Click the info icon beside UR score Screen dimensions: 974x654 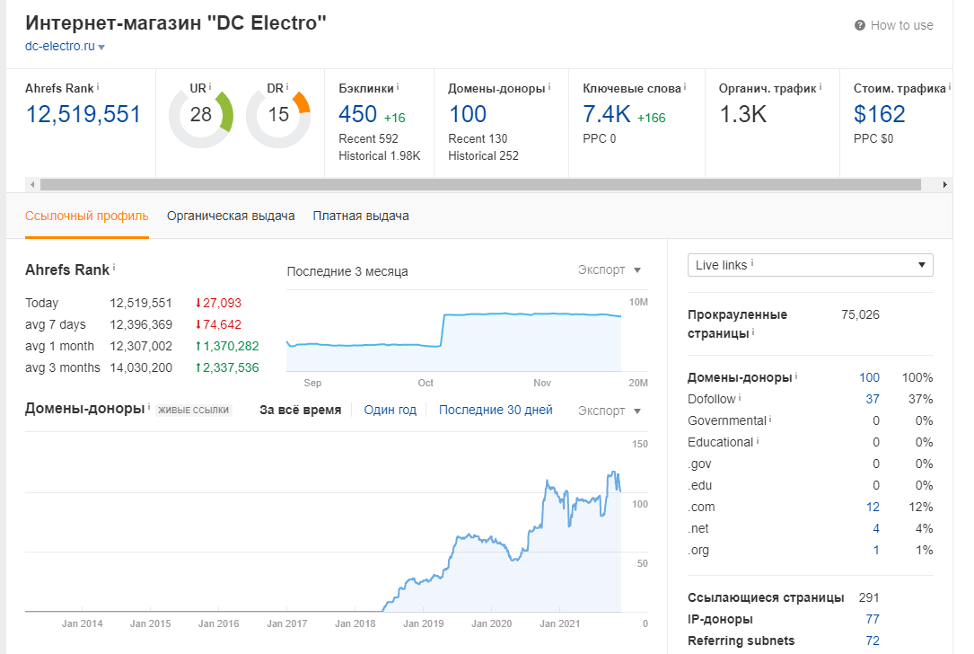coord(211,88)
